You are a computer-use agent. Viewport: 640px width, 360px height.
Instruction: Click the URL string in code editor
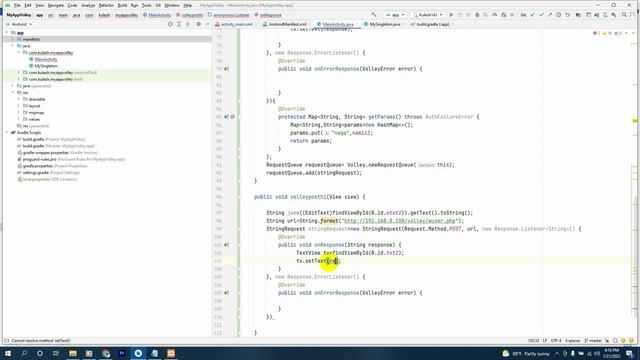click(400, 221)
